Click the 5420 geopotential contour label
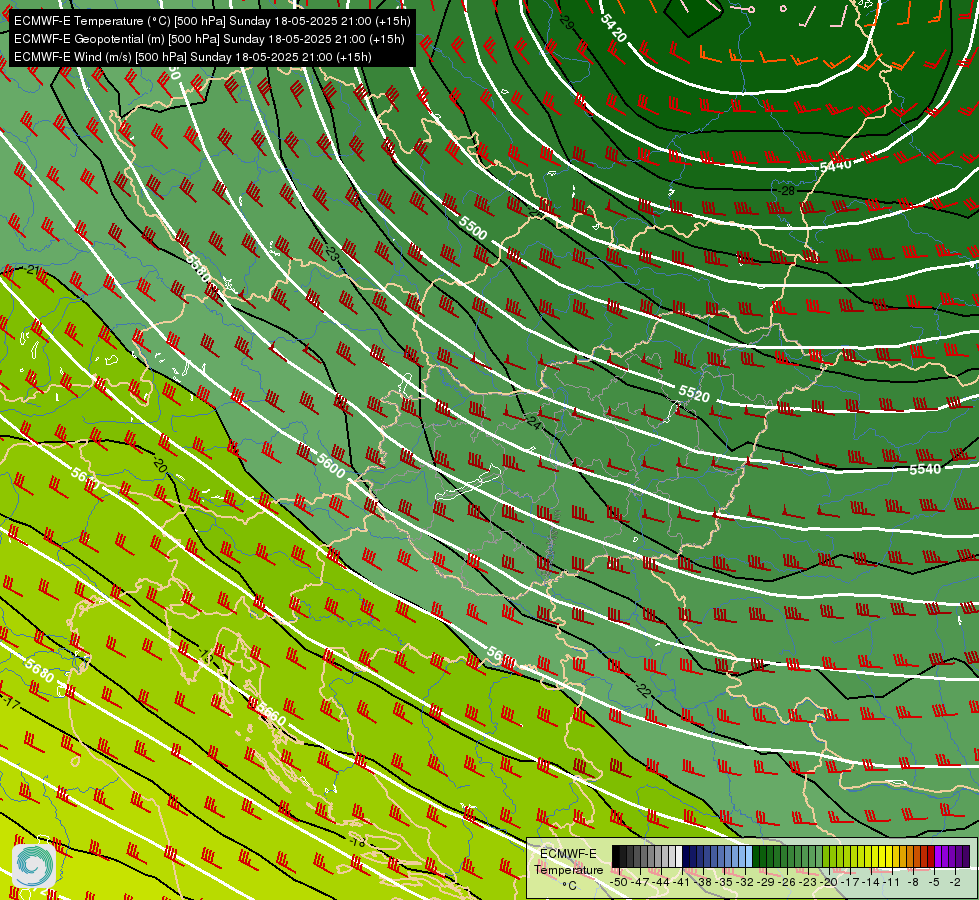This screenshot has width=979, height=900. tap(613, 28)
